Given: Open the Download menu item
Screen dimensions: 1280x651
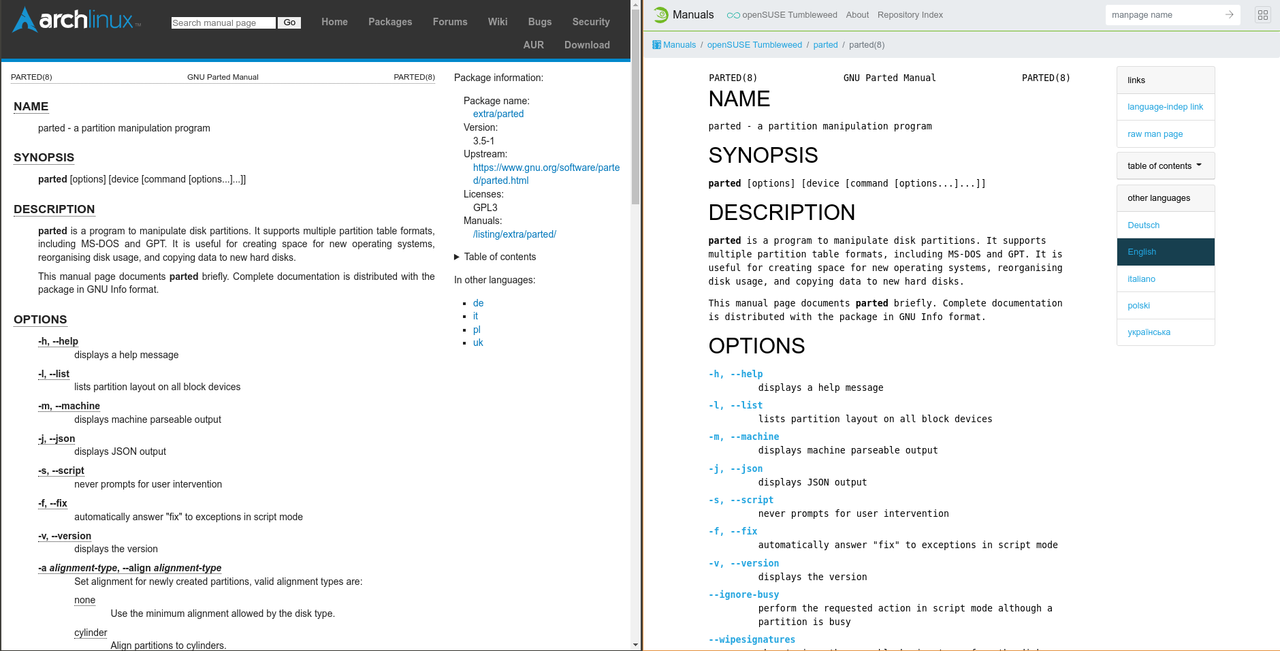Looking at the screenshot, I should tap(587, 45).
